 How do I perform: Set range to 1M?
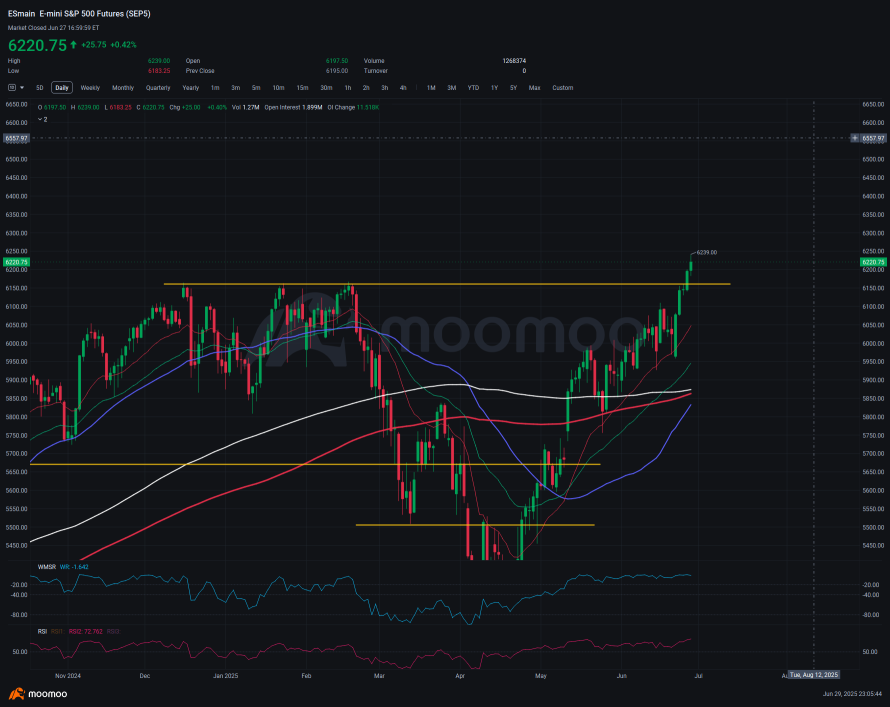(x=431, y=87)
